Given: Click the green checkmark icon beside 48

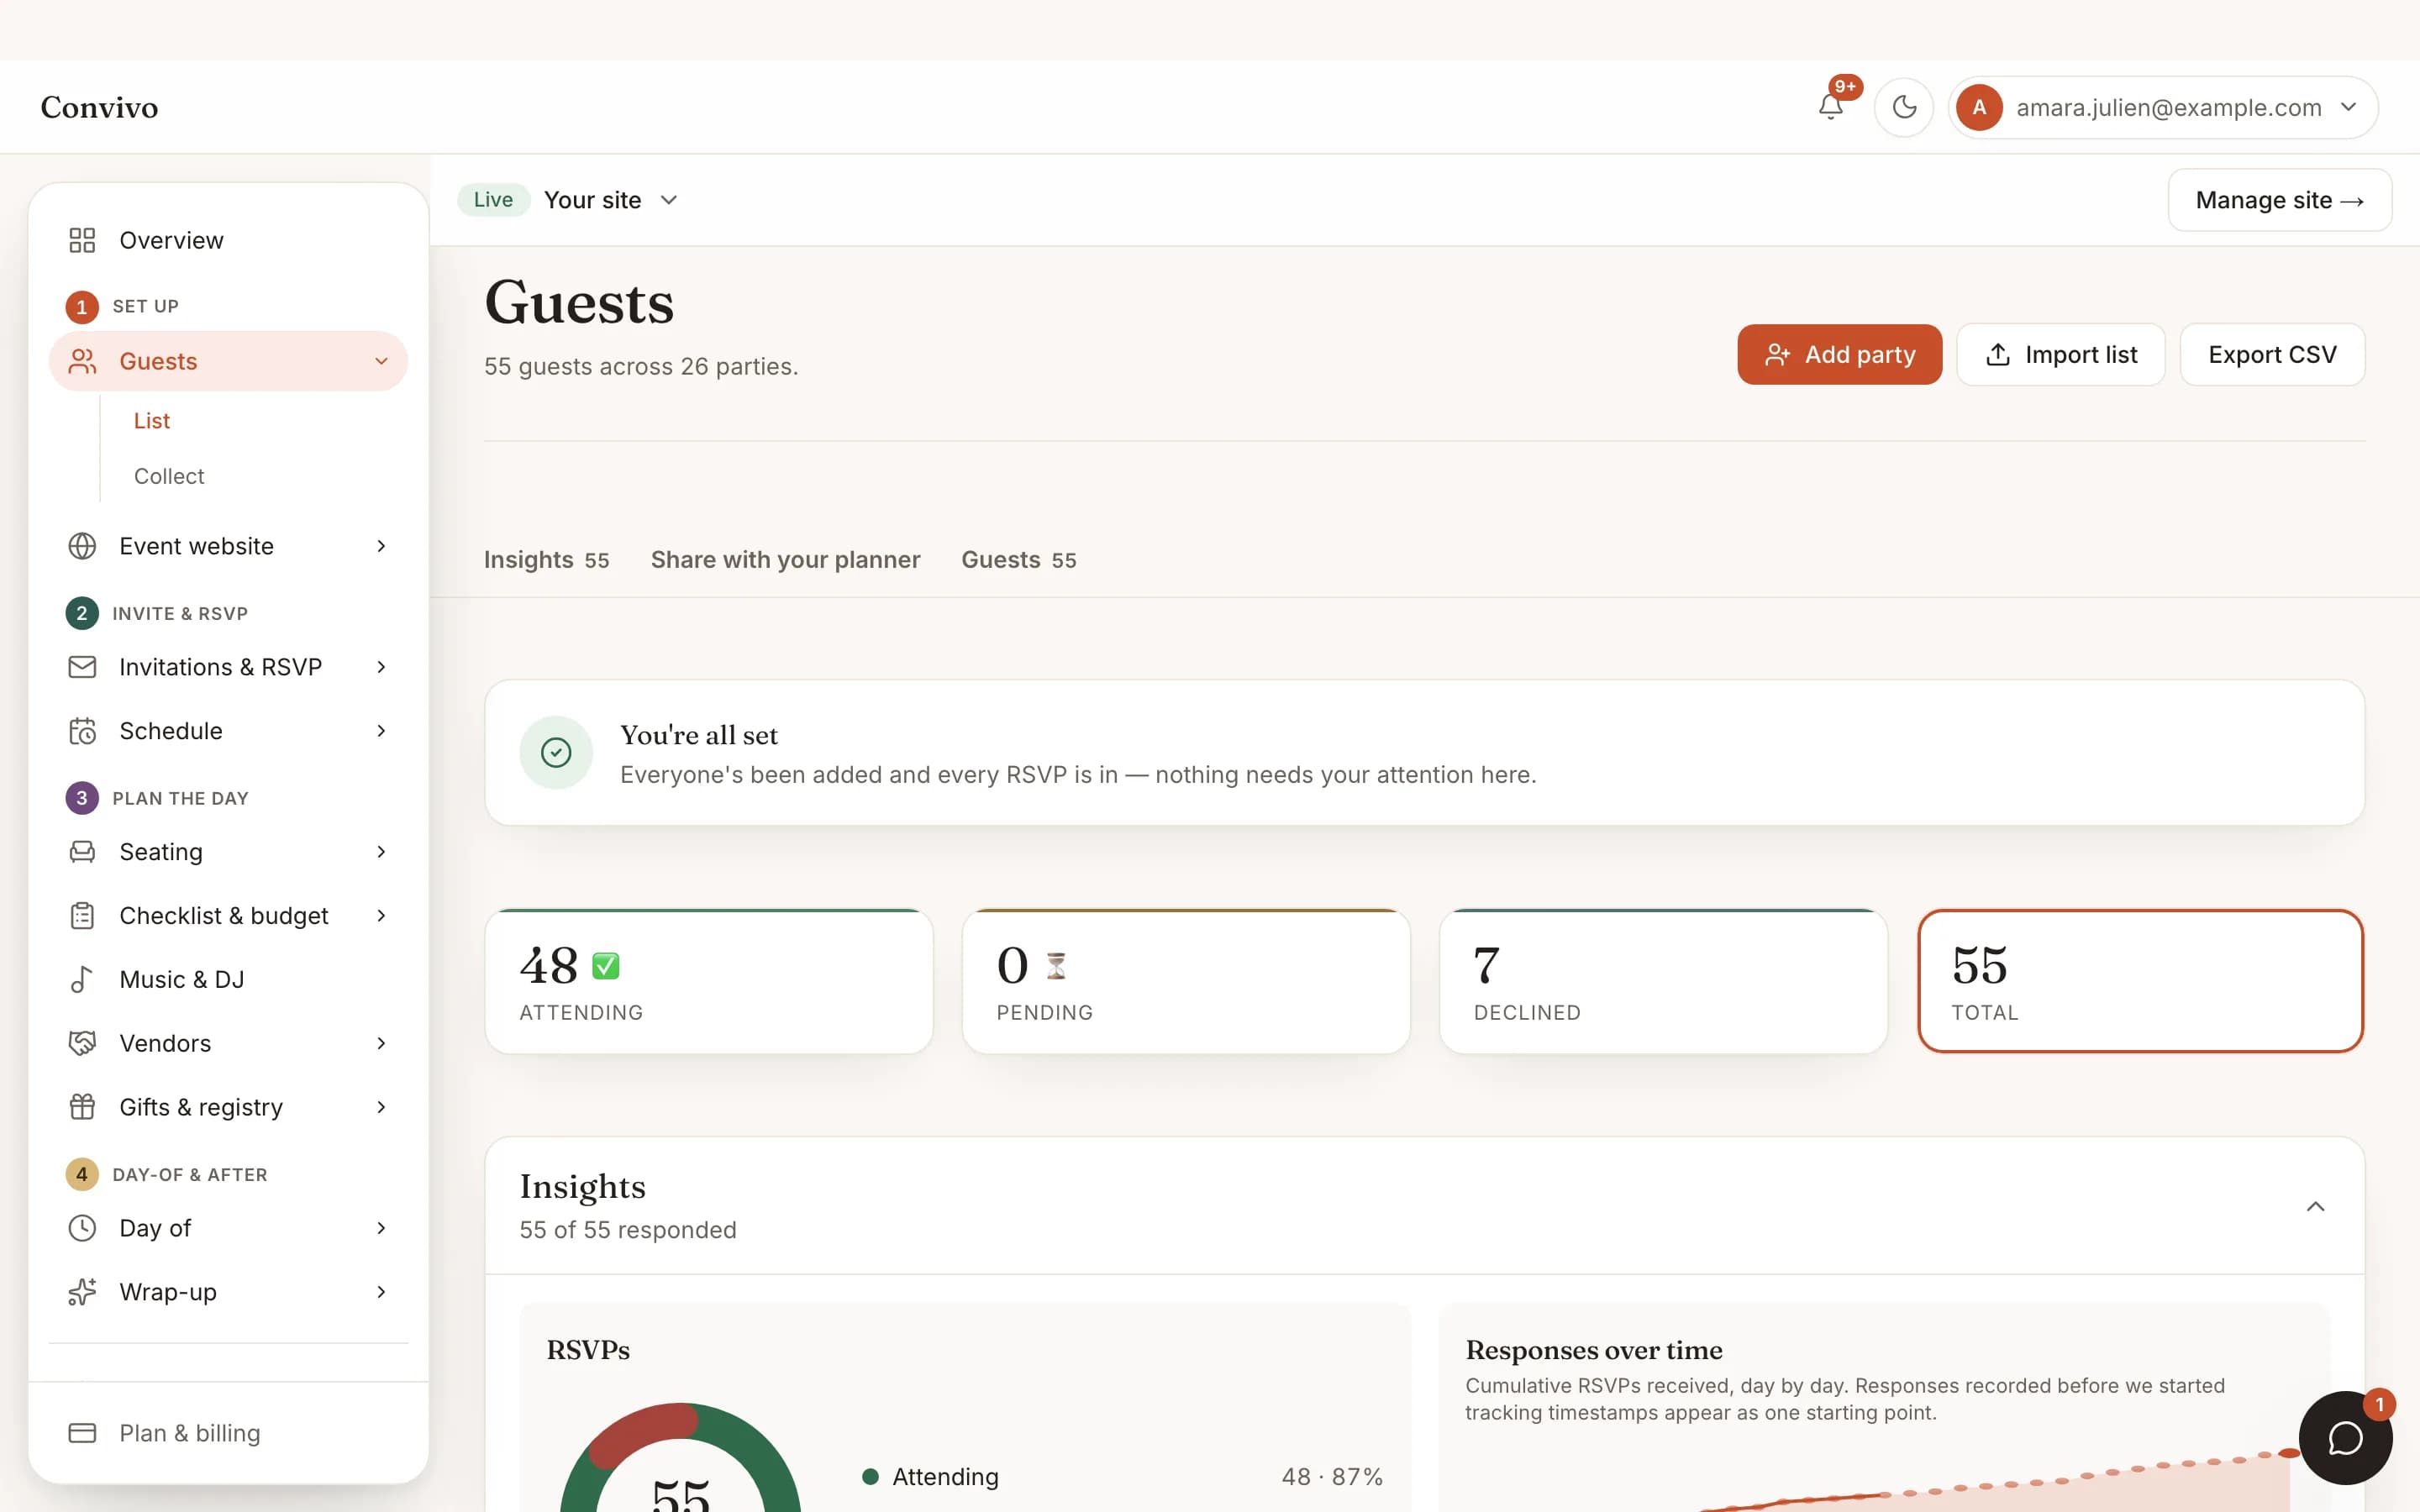Looking at the screenshot, I should pos(606,966).
